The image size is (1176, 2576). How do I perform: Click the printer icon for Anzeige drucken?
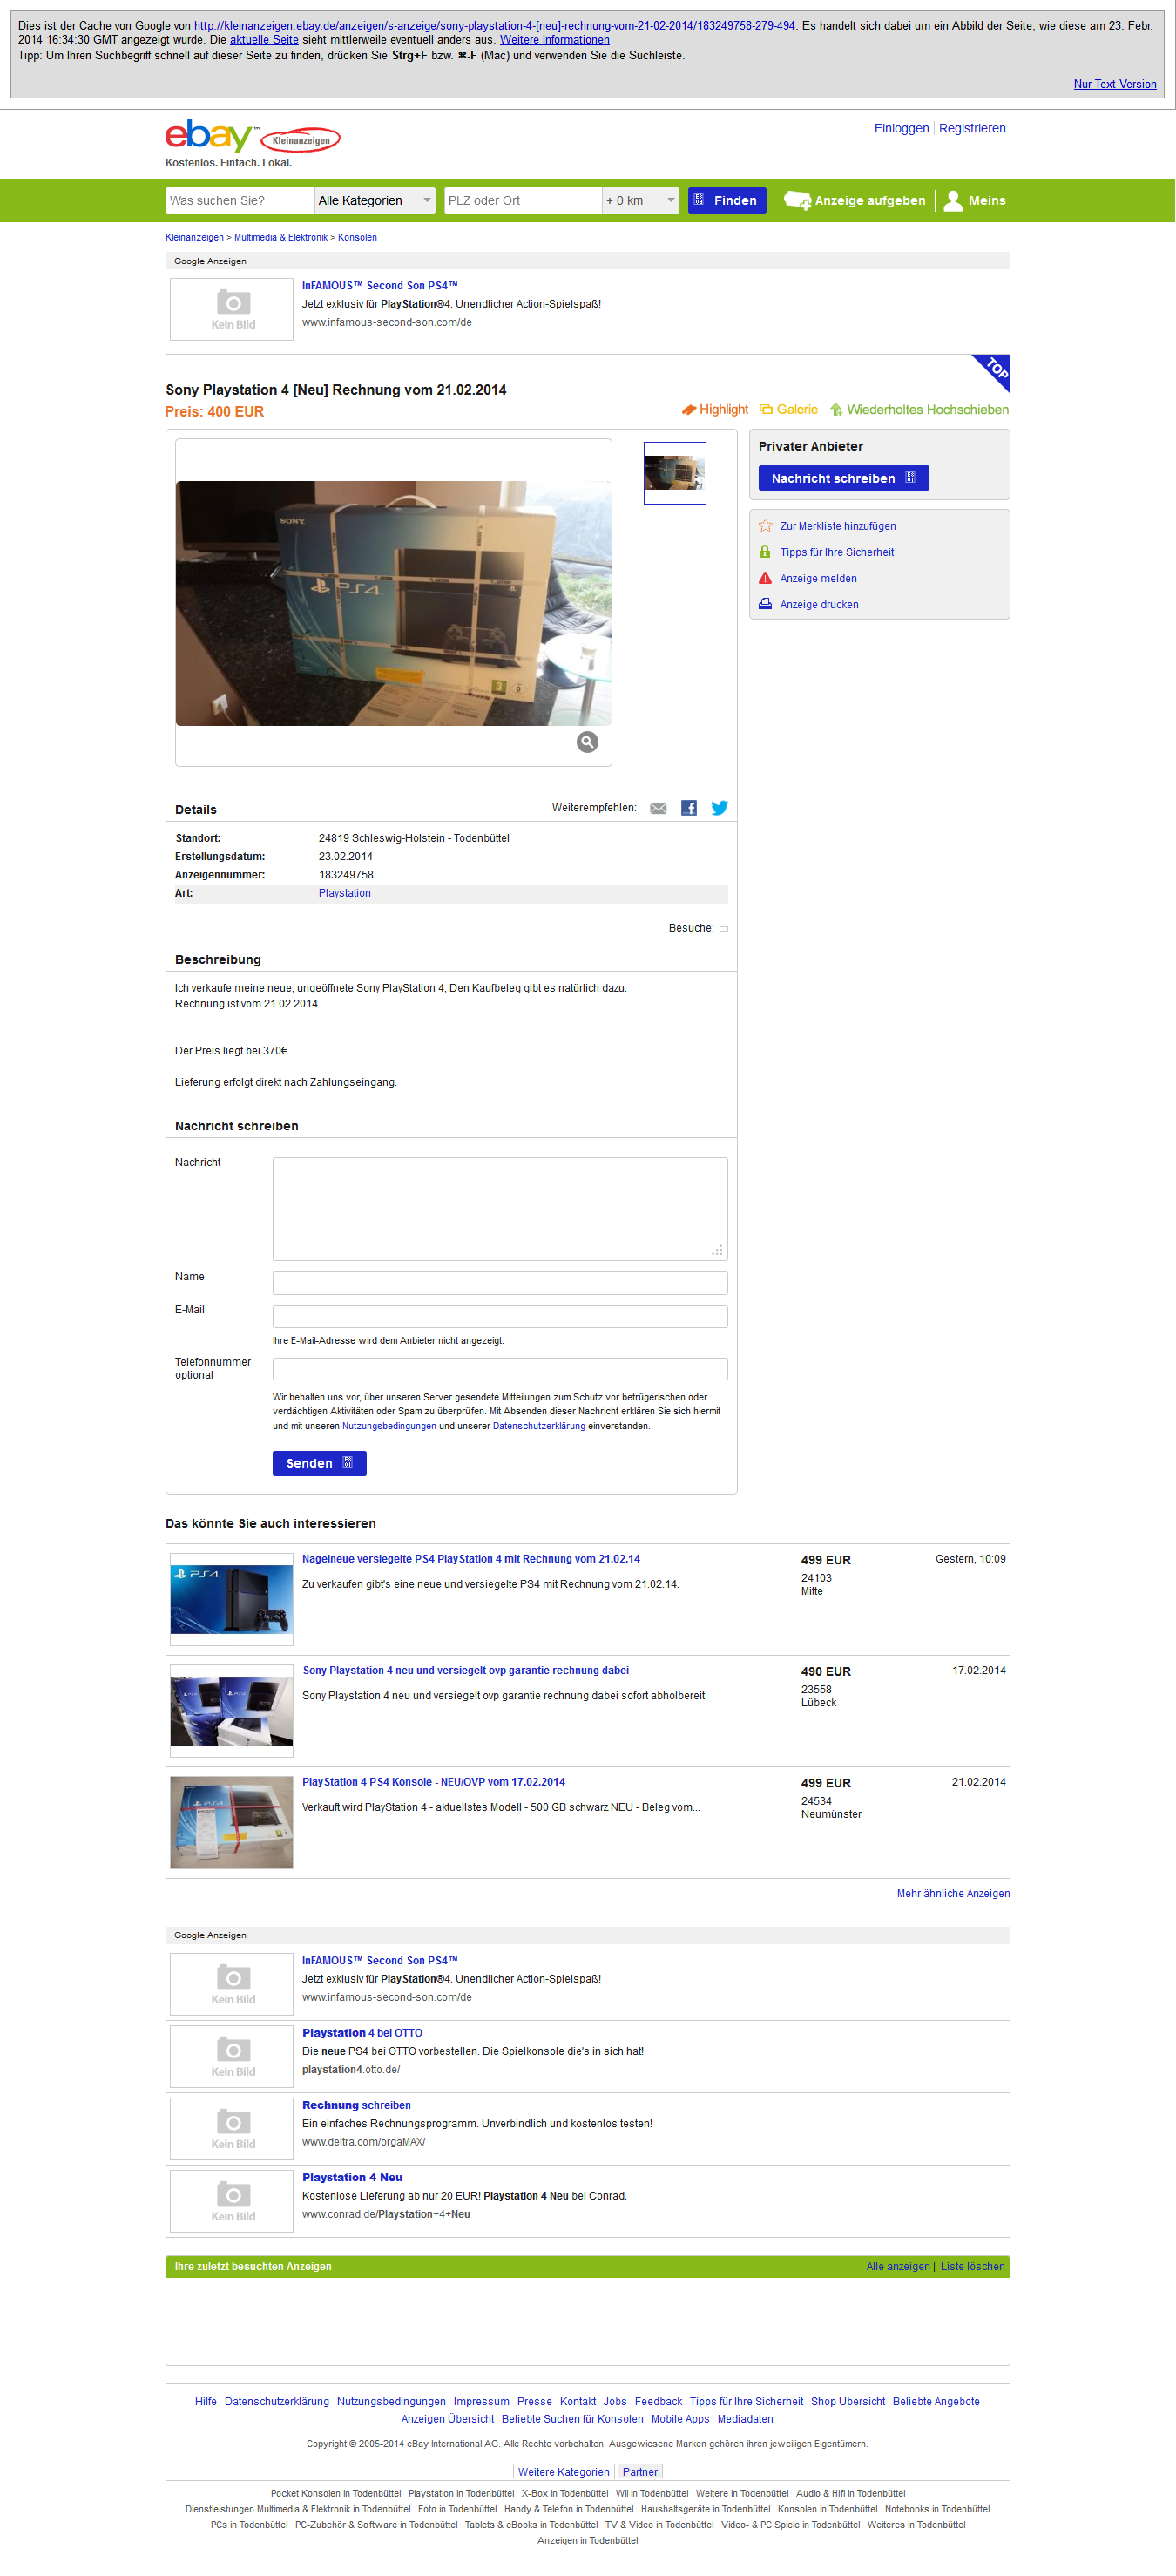click(765, 604)
